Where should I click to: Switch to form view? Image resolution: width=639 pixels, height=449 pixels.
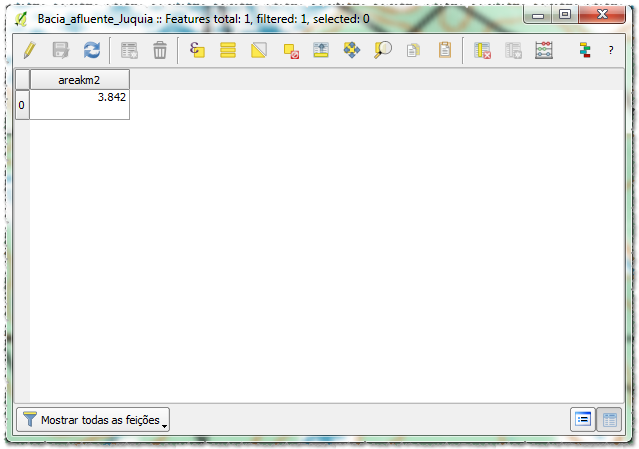(x=582, y=420)
